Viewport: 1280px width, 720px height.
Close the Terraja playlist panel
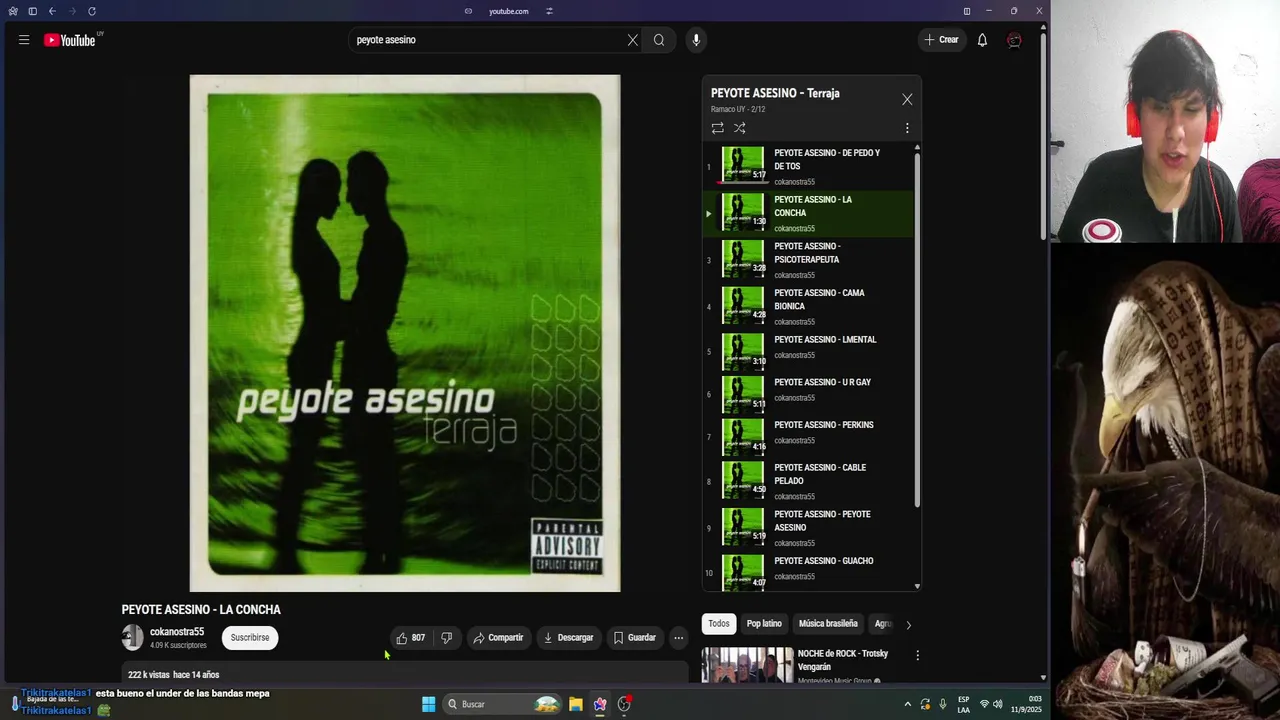pyautogui.click(x=907, y=100)
